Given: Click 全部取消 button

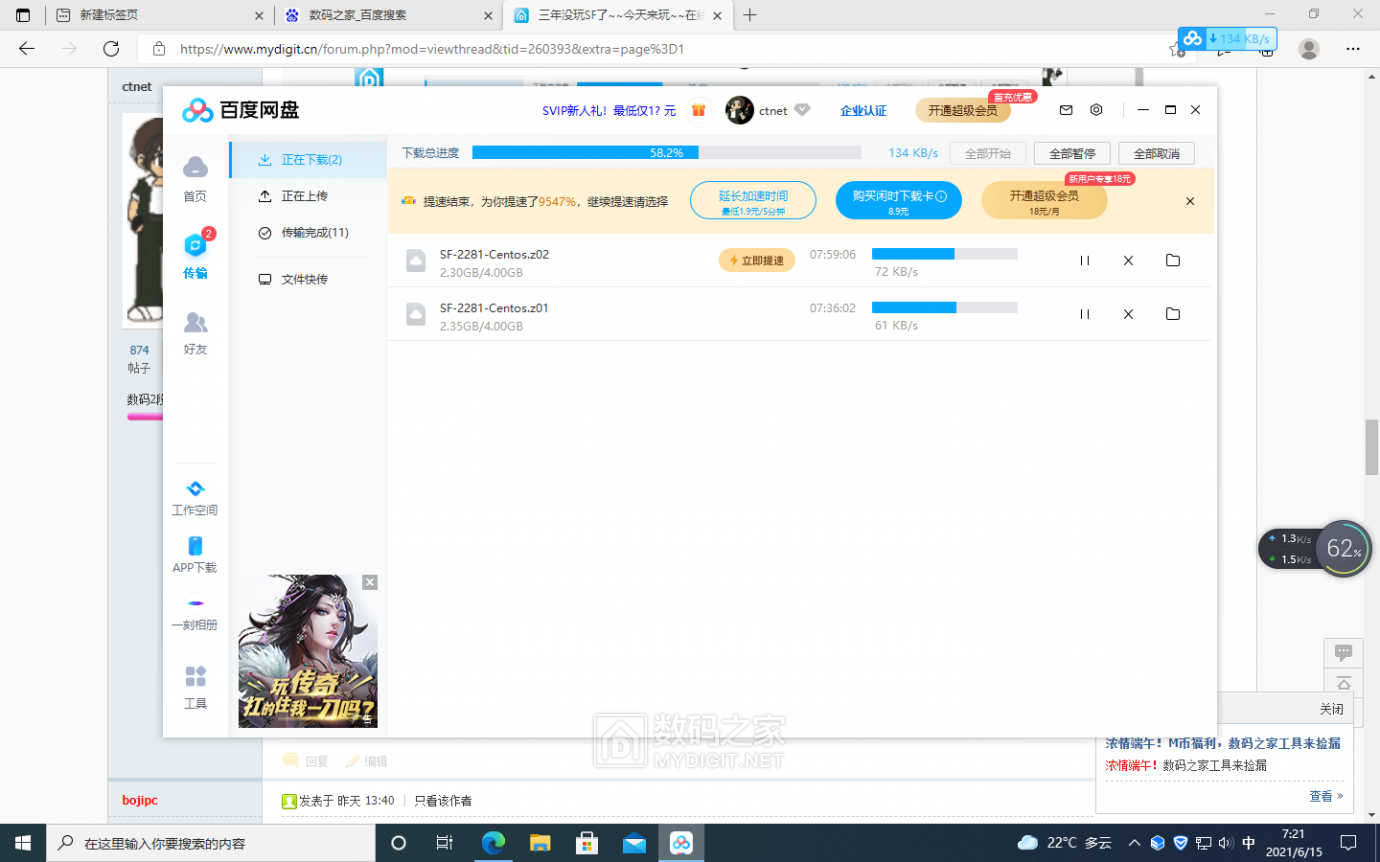Looking at the screenshot, I should click(1156, 154).
